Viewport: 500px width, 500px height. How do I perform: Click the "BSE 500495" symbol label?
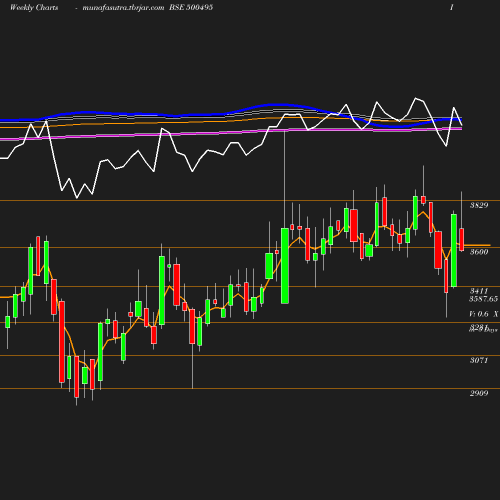click(x=191, y=8)
